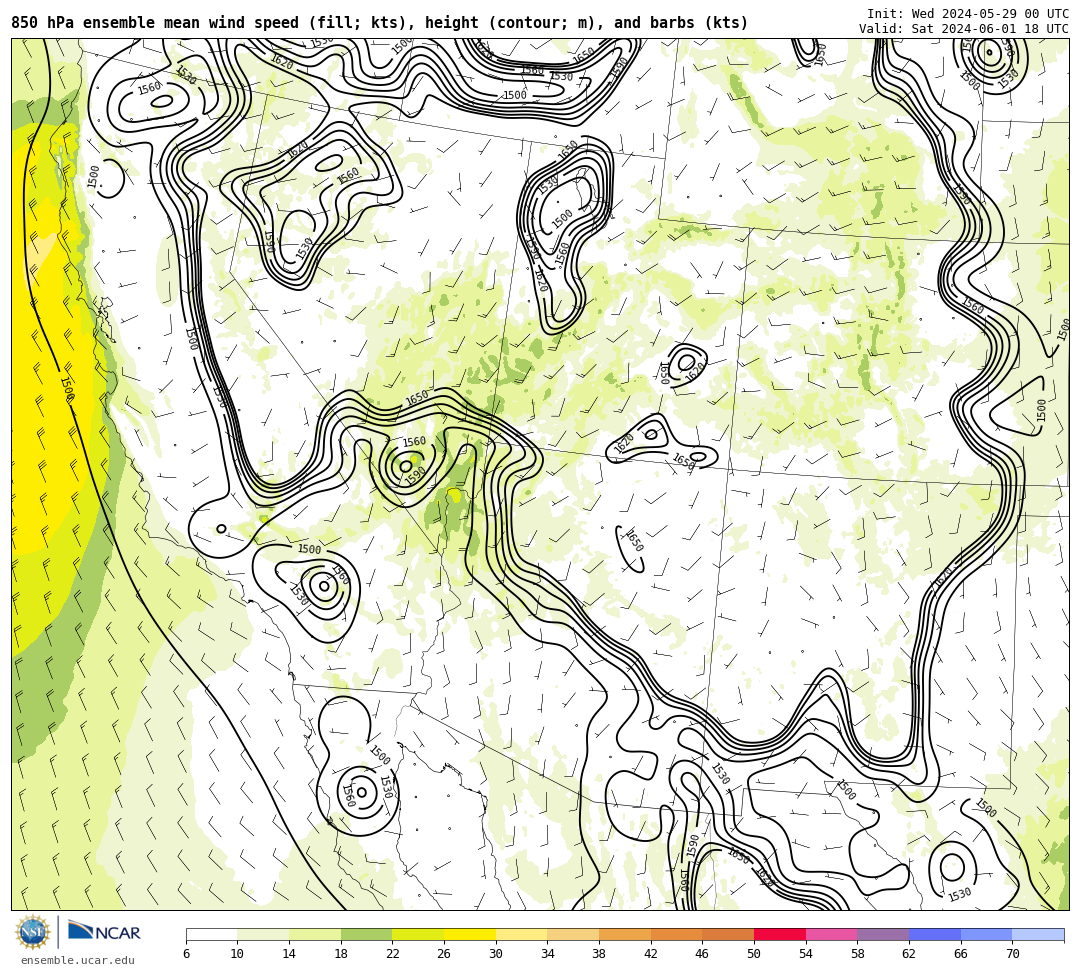Screen dimensions: 1080x973
Task: Pick the light blue colorbar segment above 70
Action: [x=1038, y=934]
